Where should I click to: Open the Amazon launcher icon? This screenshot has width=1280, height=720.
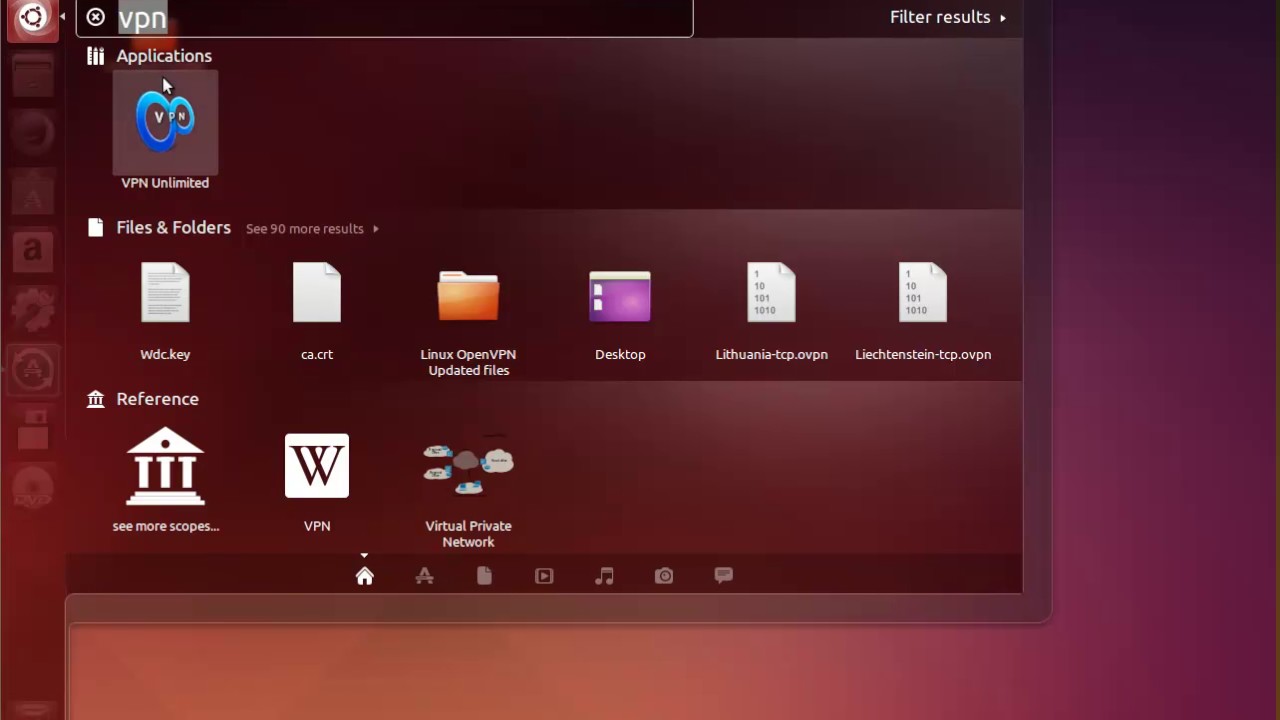point(33,253)
